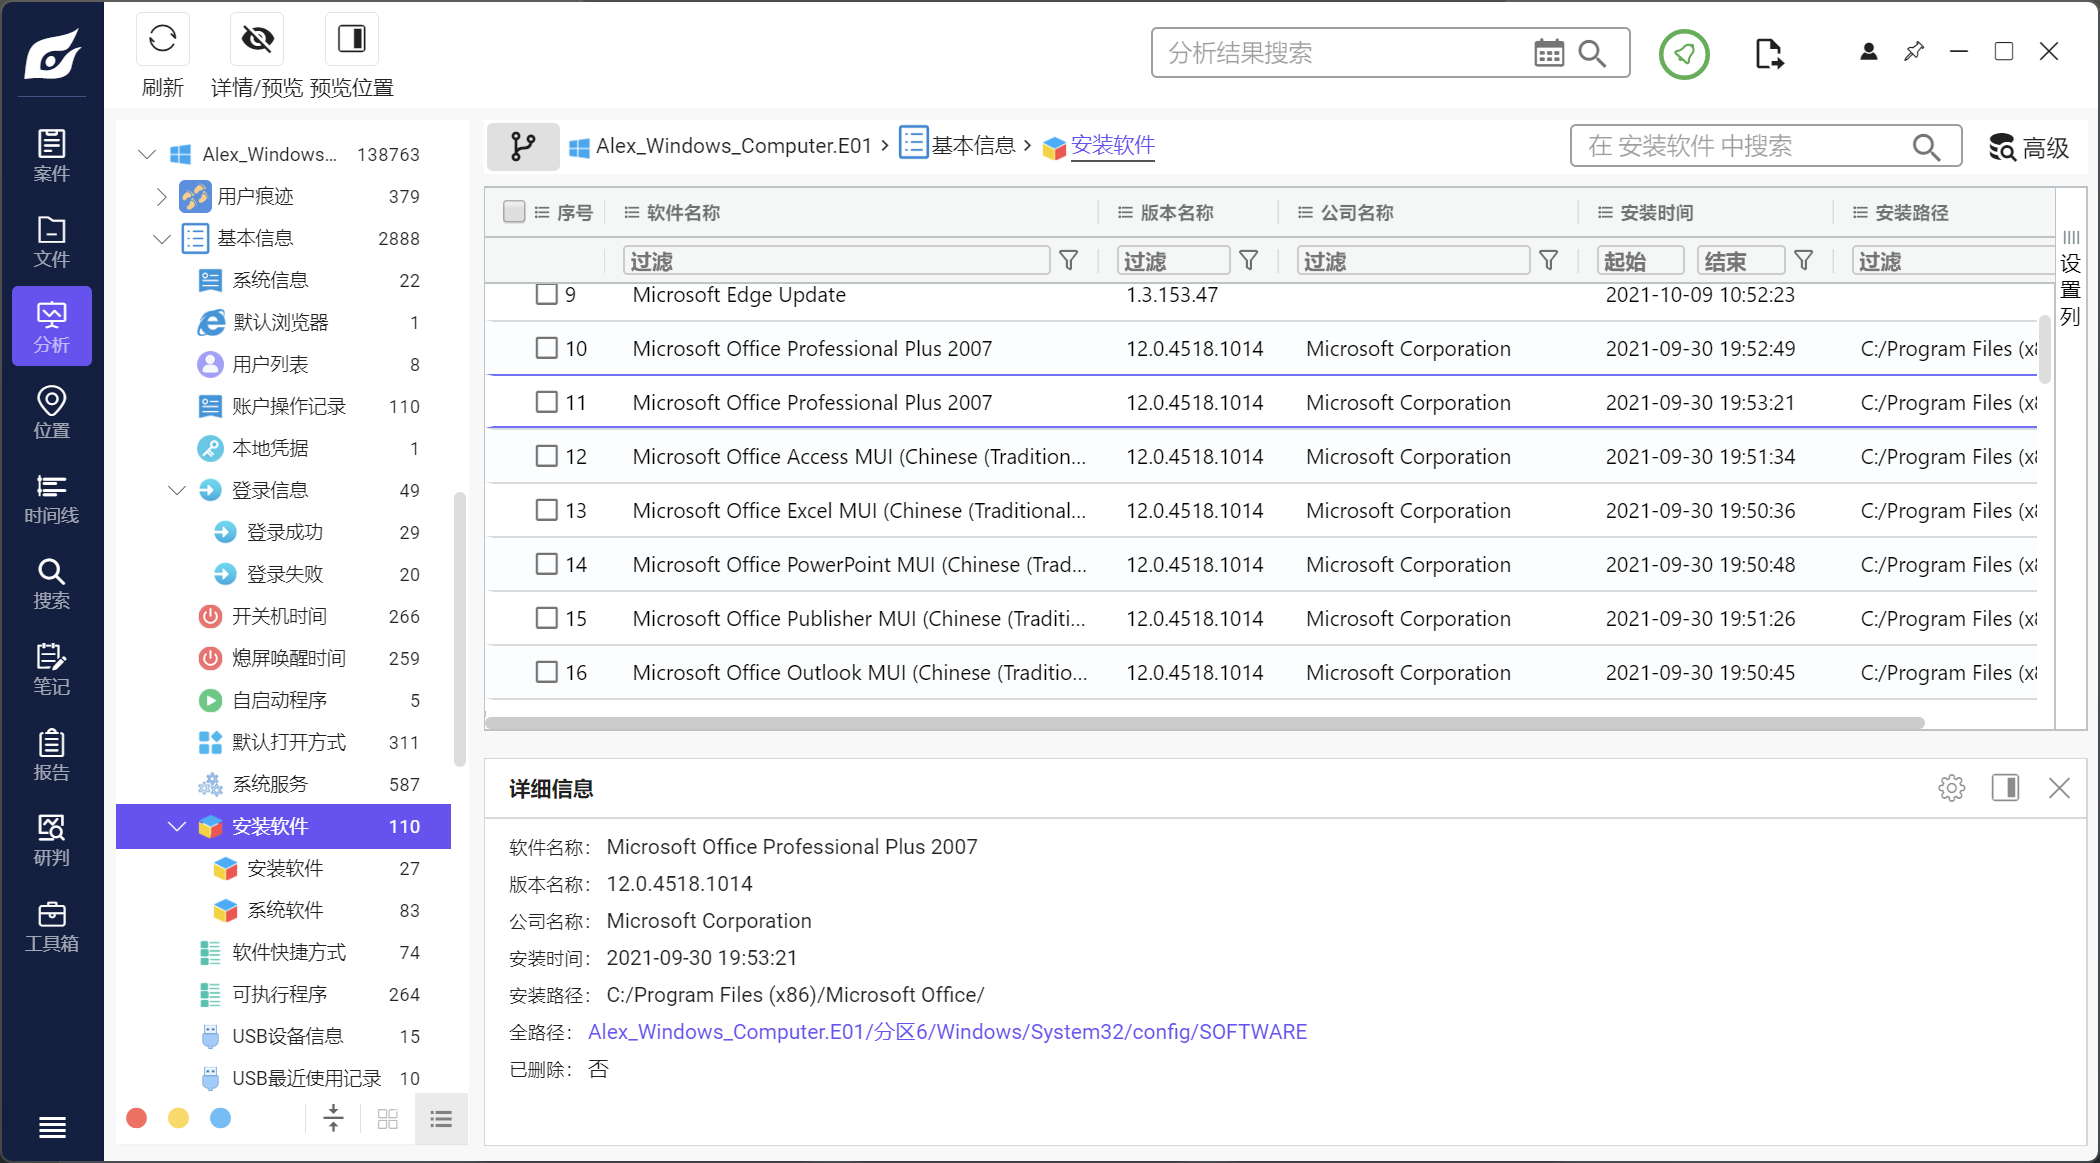The image size is (2100, 1163).
Task: Open the 软件名称 filter funnel
Action: pyautogui.click(x=1068, y=261)
